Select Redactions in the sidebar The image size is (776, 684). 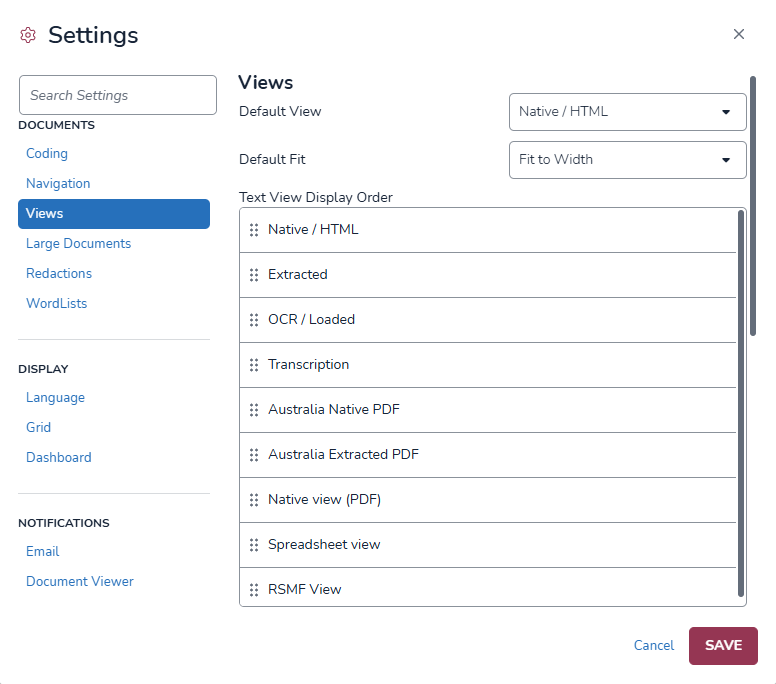[x=59, y=274]
